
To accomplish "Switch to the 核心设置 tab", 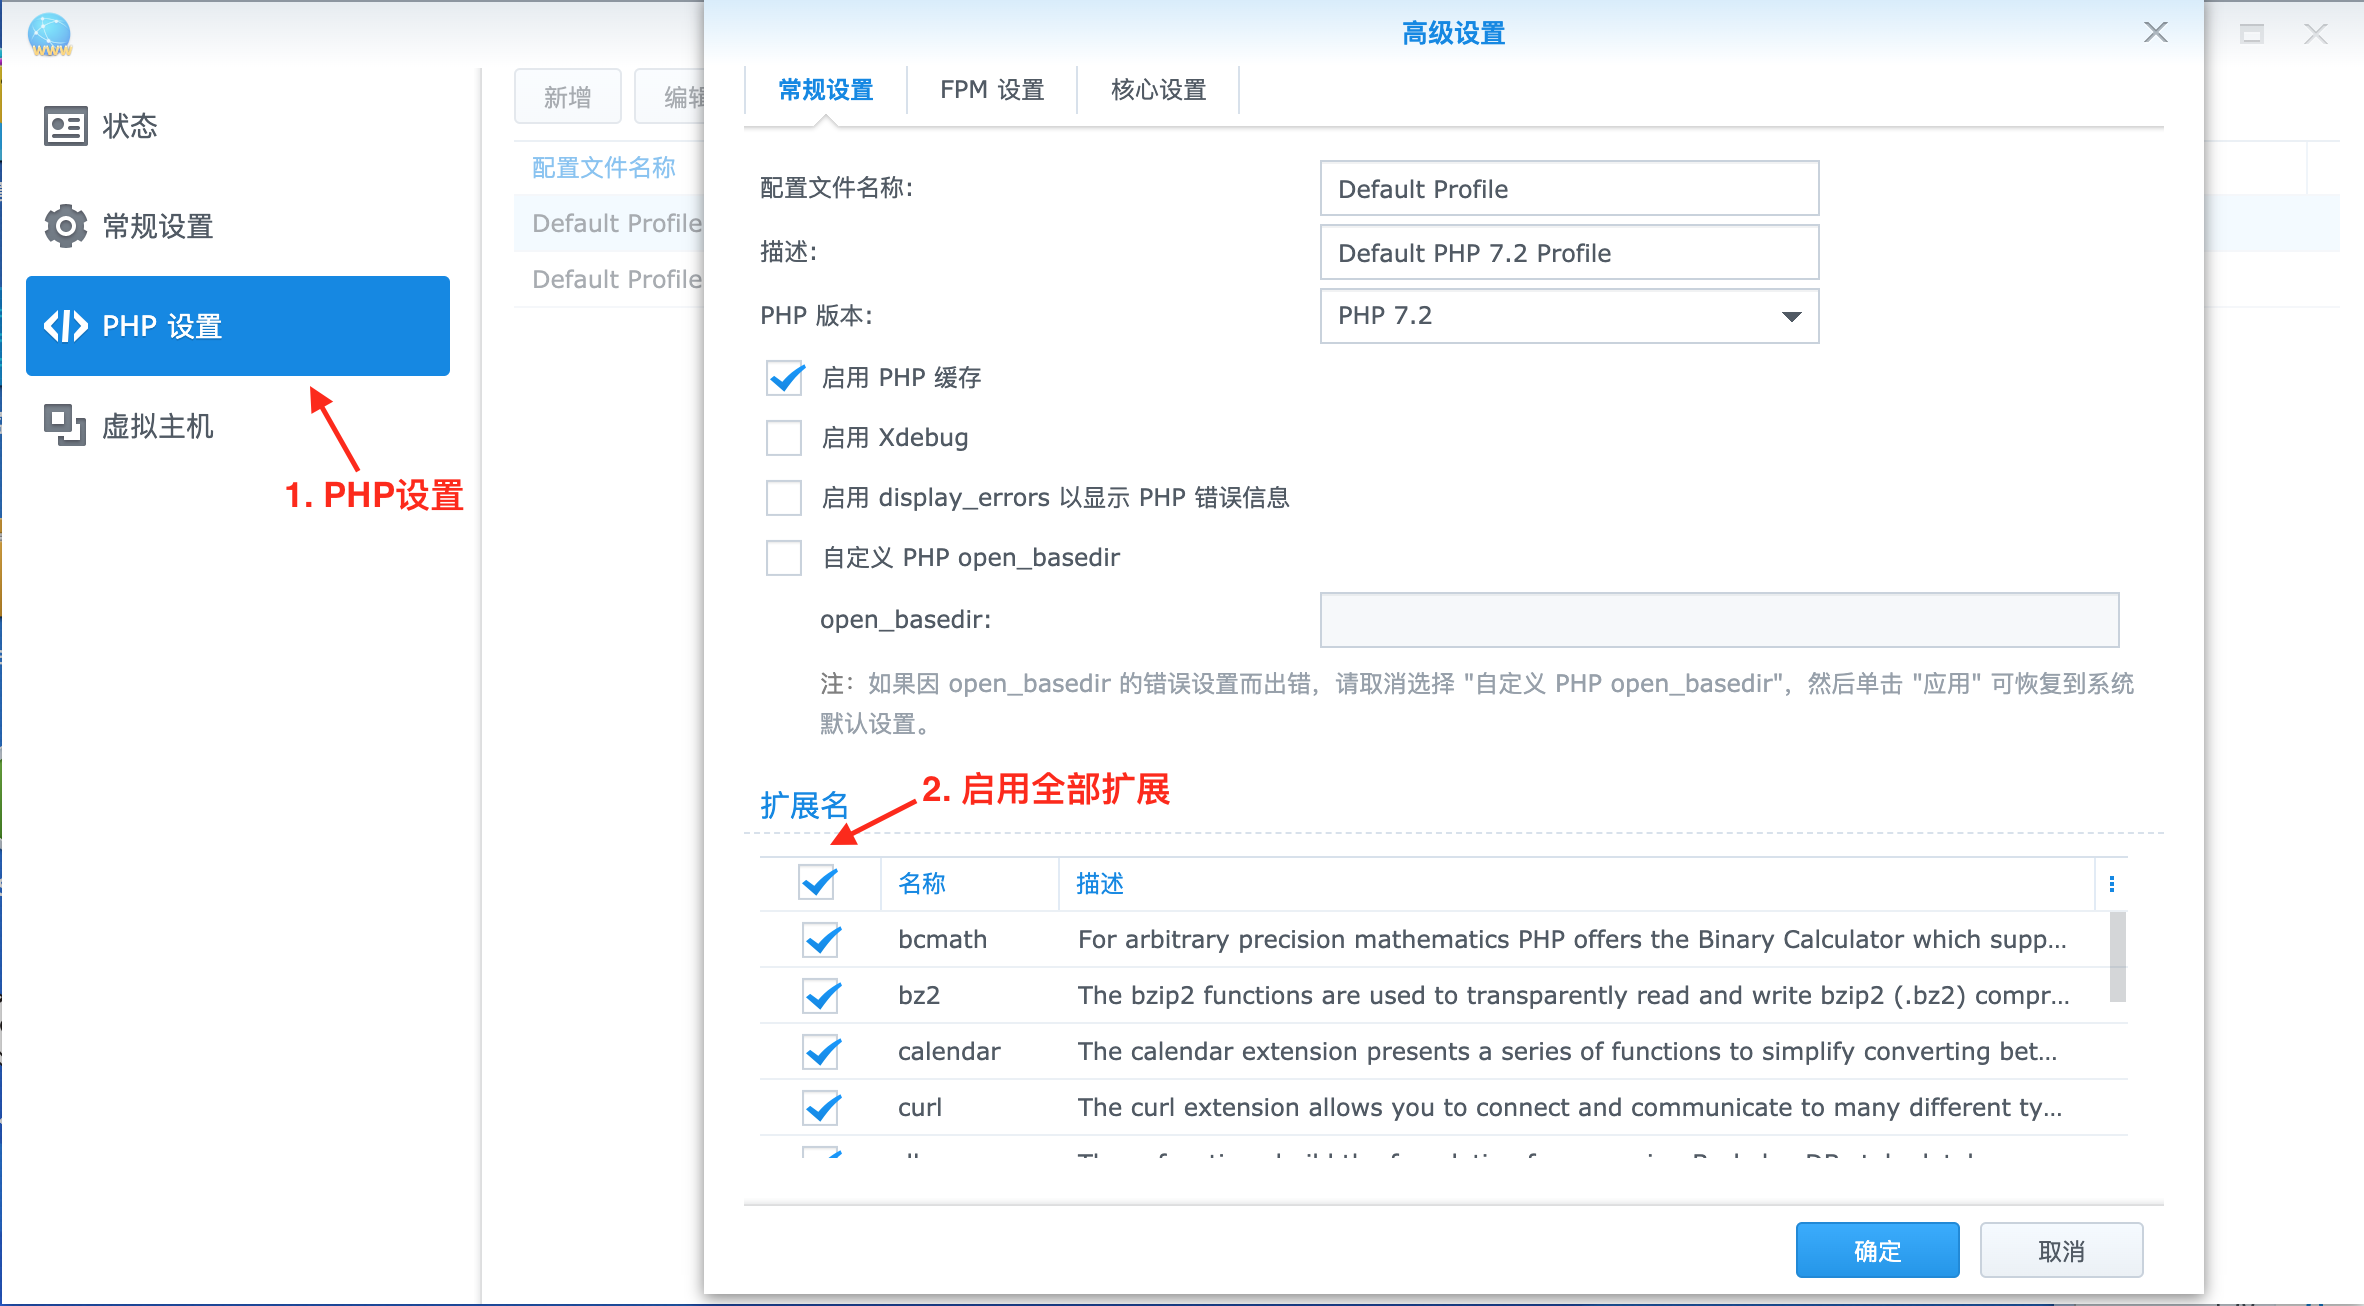I will point(1158,90).
